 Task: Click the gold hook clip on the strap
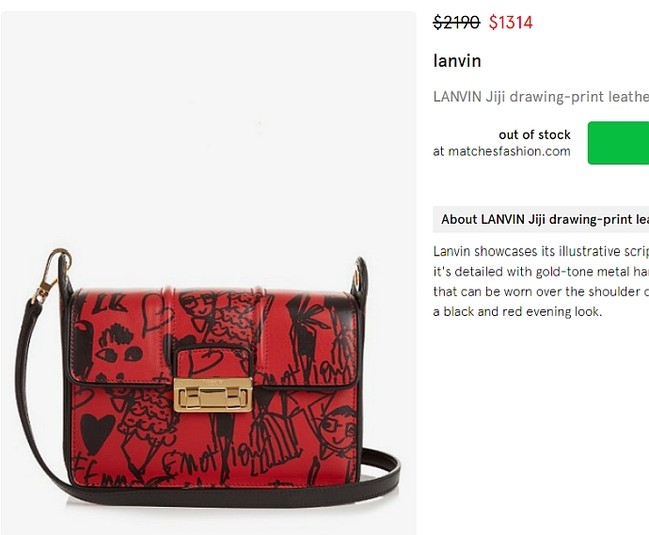click(50, 274)
